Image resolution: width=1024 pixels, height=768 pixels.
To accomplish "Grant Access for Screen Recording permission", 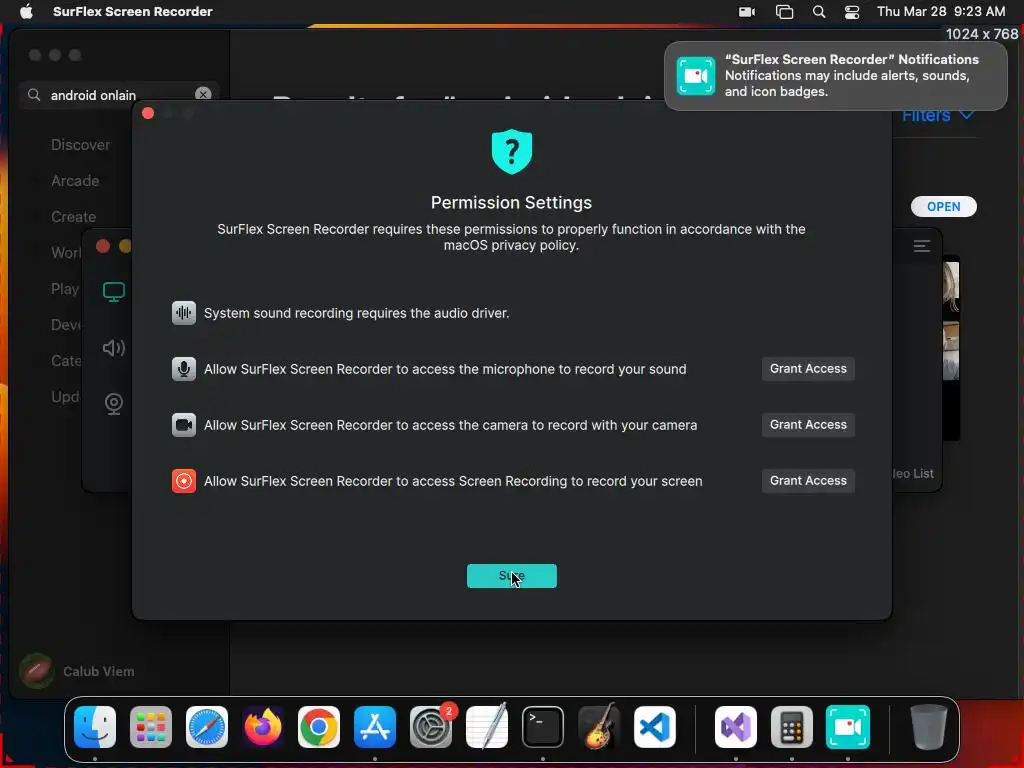I will coord(808,481).
